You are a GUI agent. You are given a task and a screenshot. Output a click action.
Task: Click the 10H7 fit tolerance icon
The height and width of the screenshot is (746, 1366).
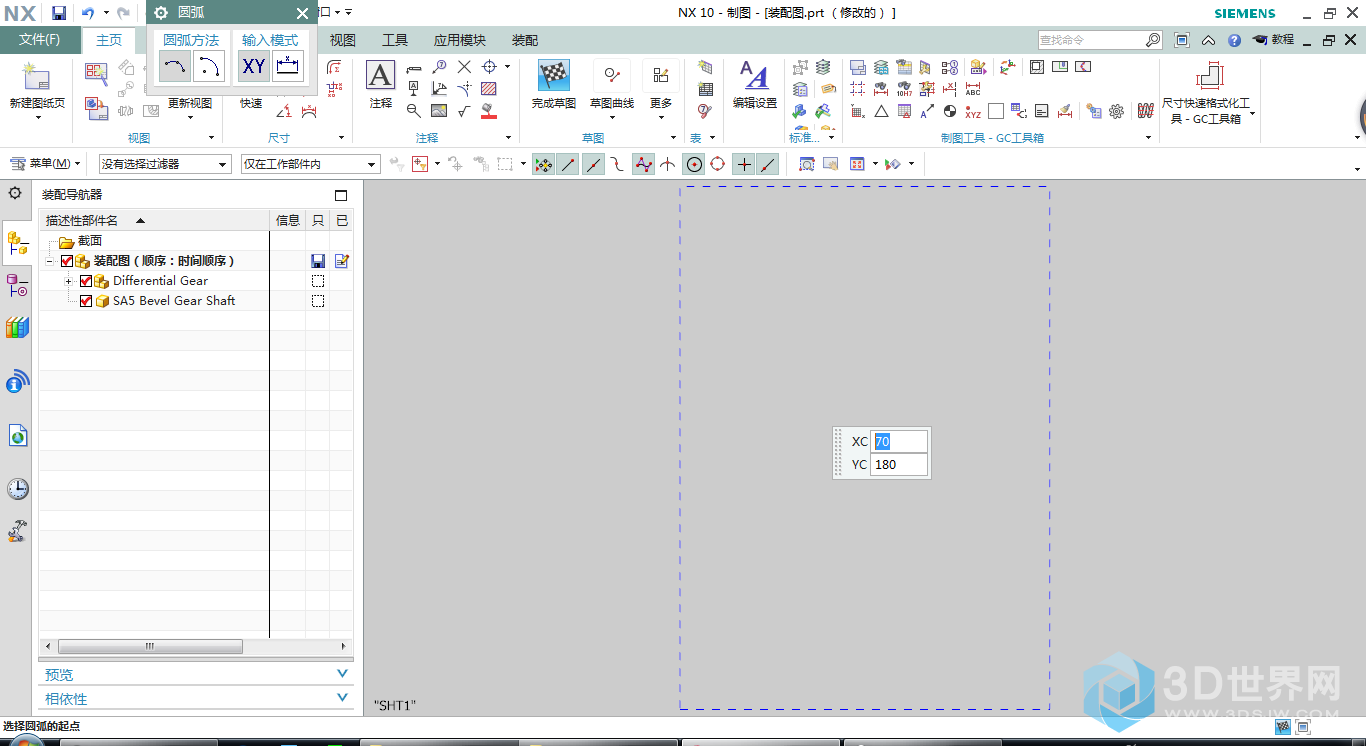[904, 89]
